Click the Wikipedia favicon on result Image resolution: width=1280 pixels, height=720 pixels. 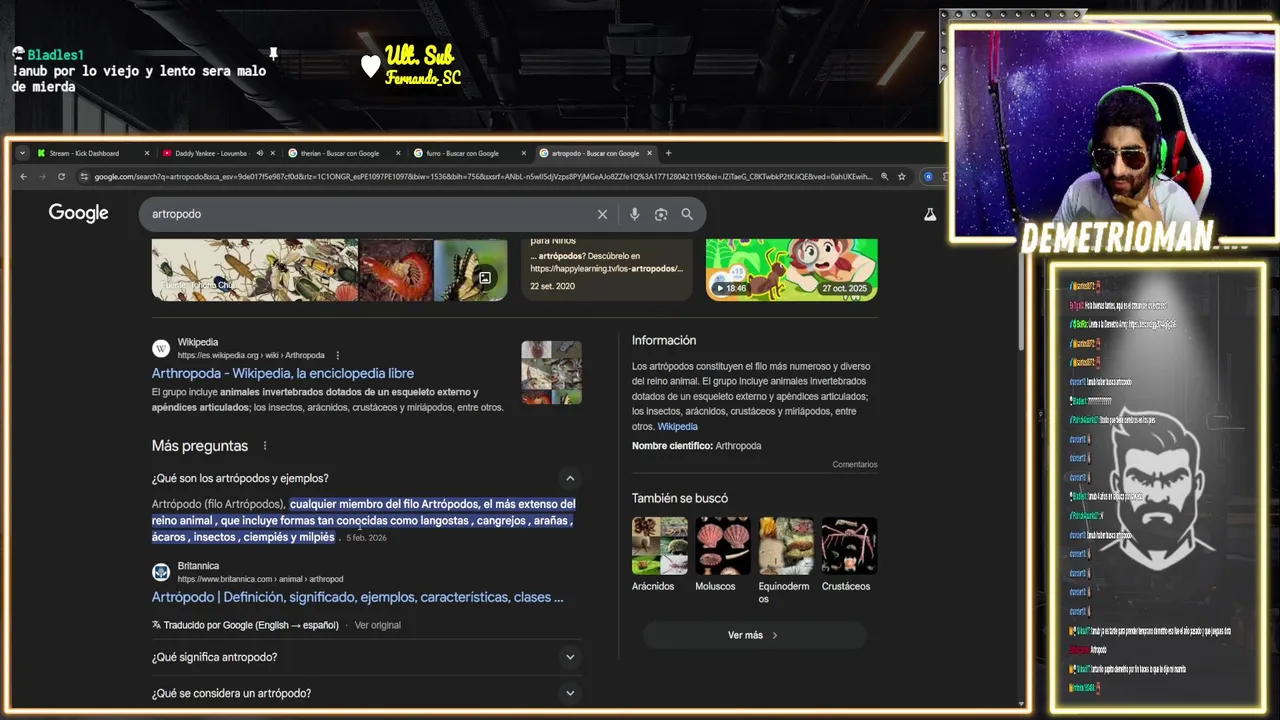pyautogui.click(x=161, y=348)
